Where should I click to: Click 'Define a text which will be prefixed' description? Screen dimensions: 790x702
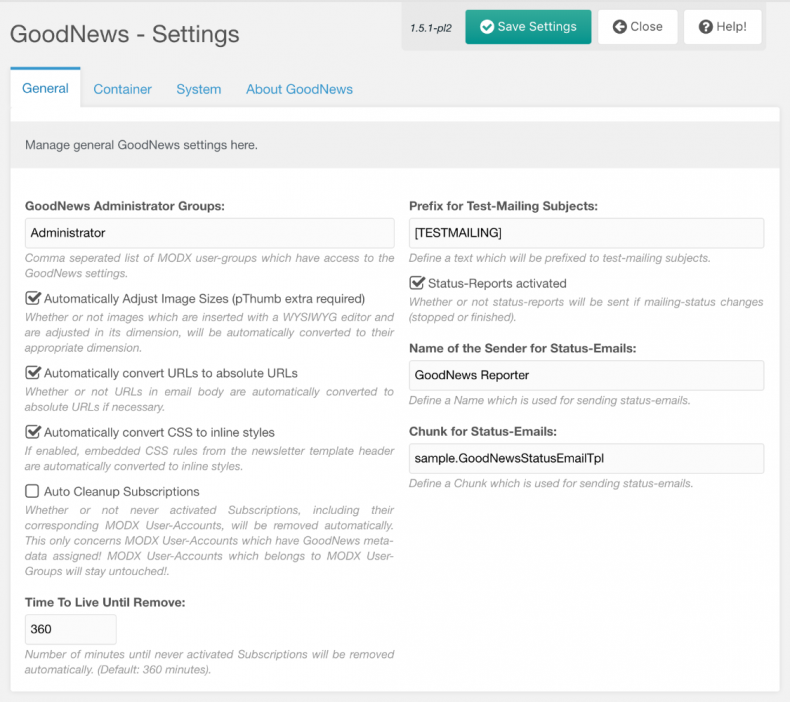560,258
